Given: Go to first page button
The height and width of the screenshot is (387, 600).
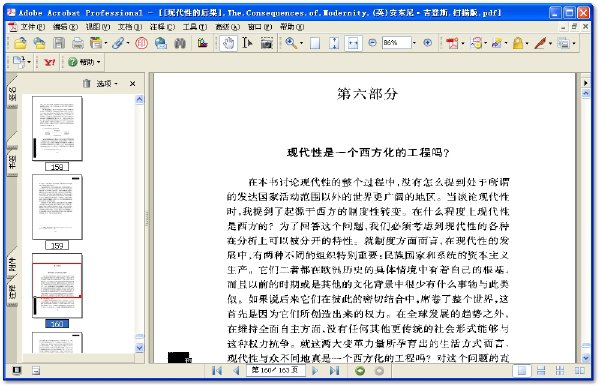Looking at the screenshot, I should 217,371.
